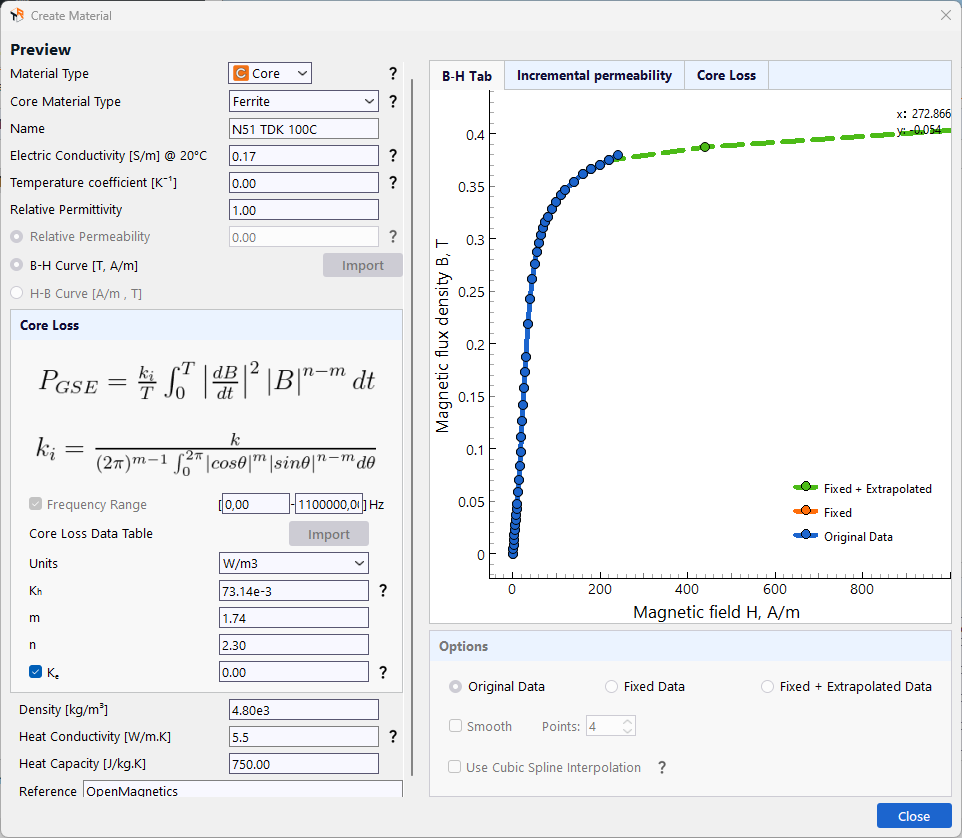Open help for Material Type
Screen dimensions: 962x838
coord(393,73)
